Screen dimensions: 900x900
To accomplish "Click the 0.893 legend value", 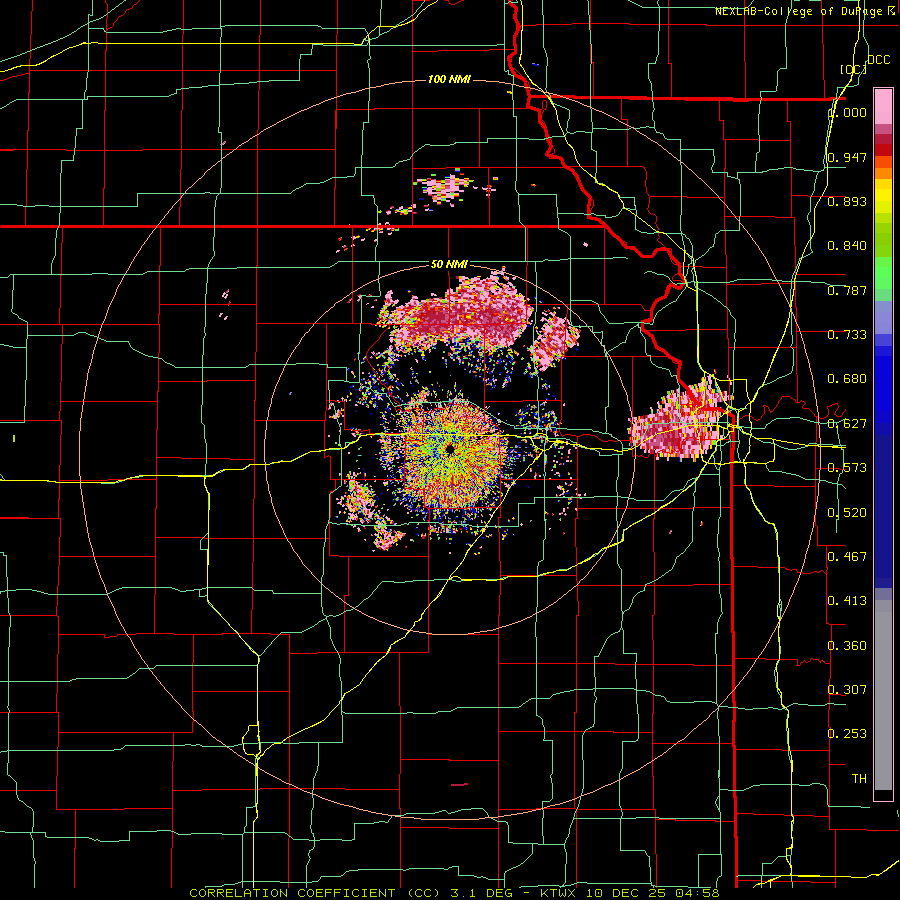I will [847, 201].
